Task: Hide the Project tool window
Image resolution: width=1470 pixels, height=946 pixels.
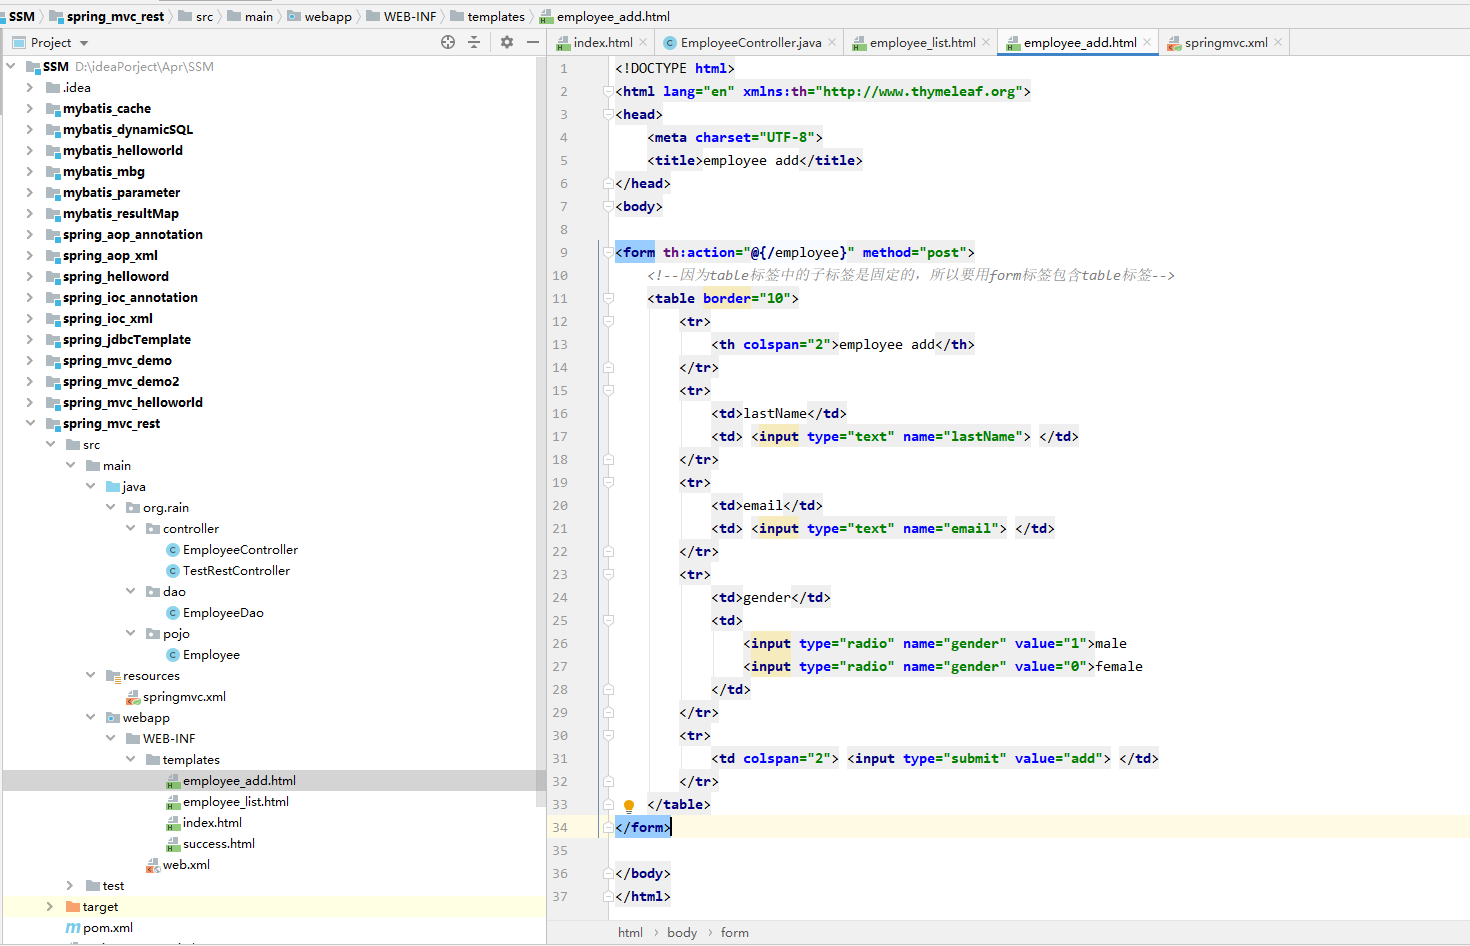Action: 533,42
